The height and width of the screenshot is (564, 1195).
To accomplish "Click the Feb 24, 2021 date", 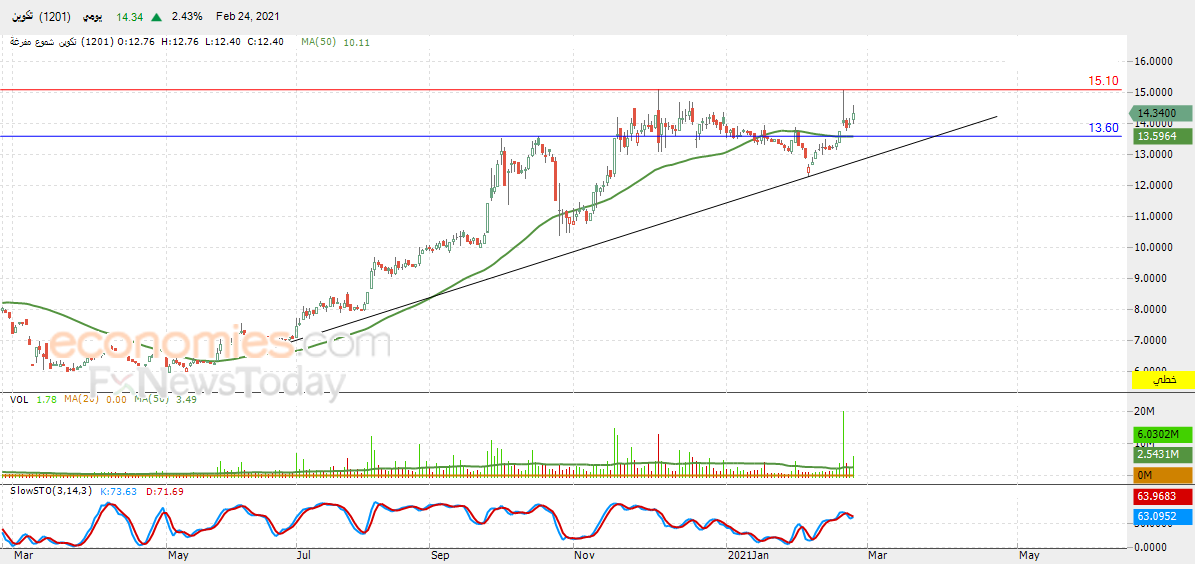I will tap(246, 16).
